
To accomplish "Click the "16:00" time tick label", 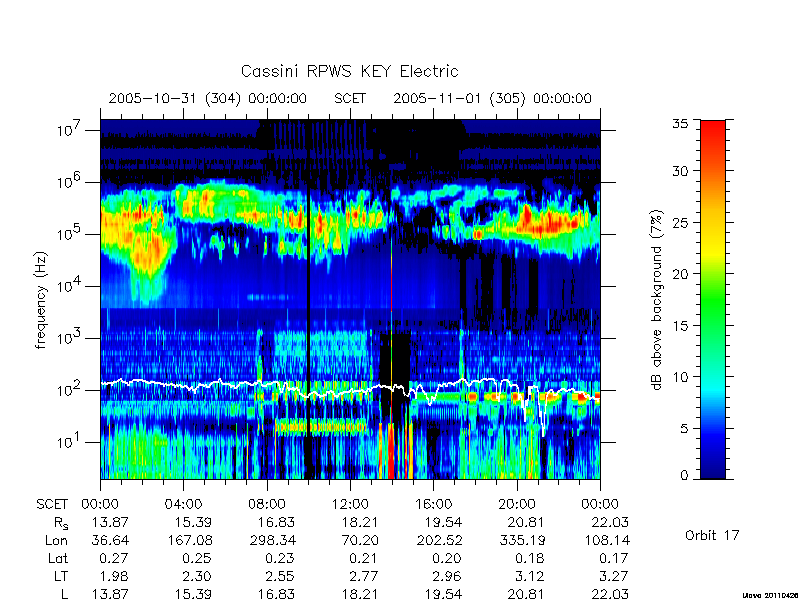I will 433,504.
